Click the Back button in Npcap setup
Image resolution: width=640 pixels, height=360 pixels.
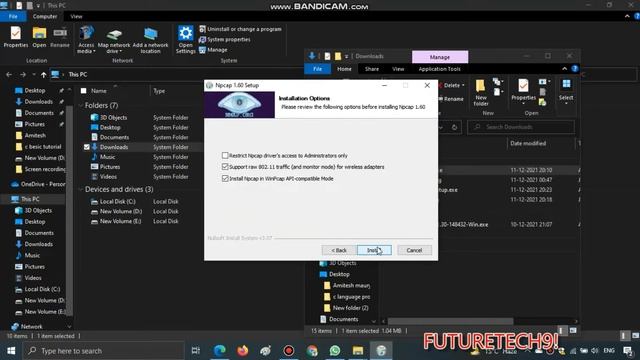339,250
